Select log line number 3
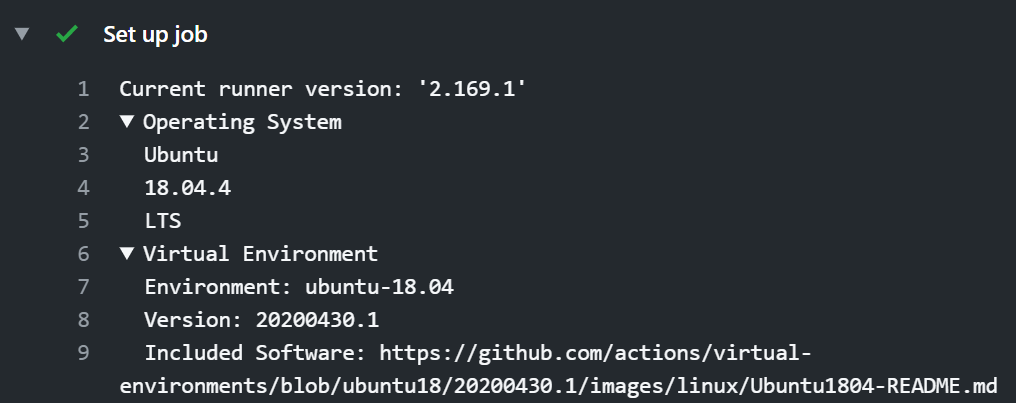Screen dimensions: 1016x403 [83, 155]
